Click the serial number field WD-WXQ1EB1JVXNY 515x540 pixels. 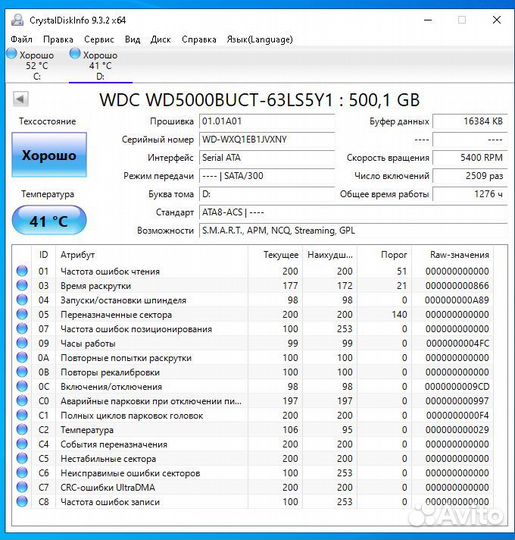tap(267, 139)
